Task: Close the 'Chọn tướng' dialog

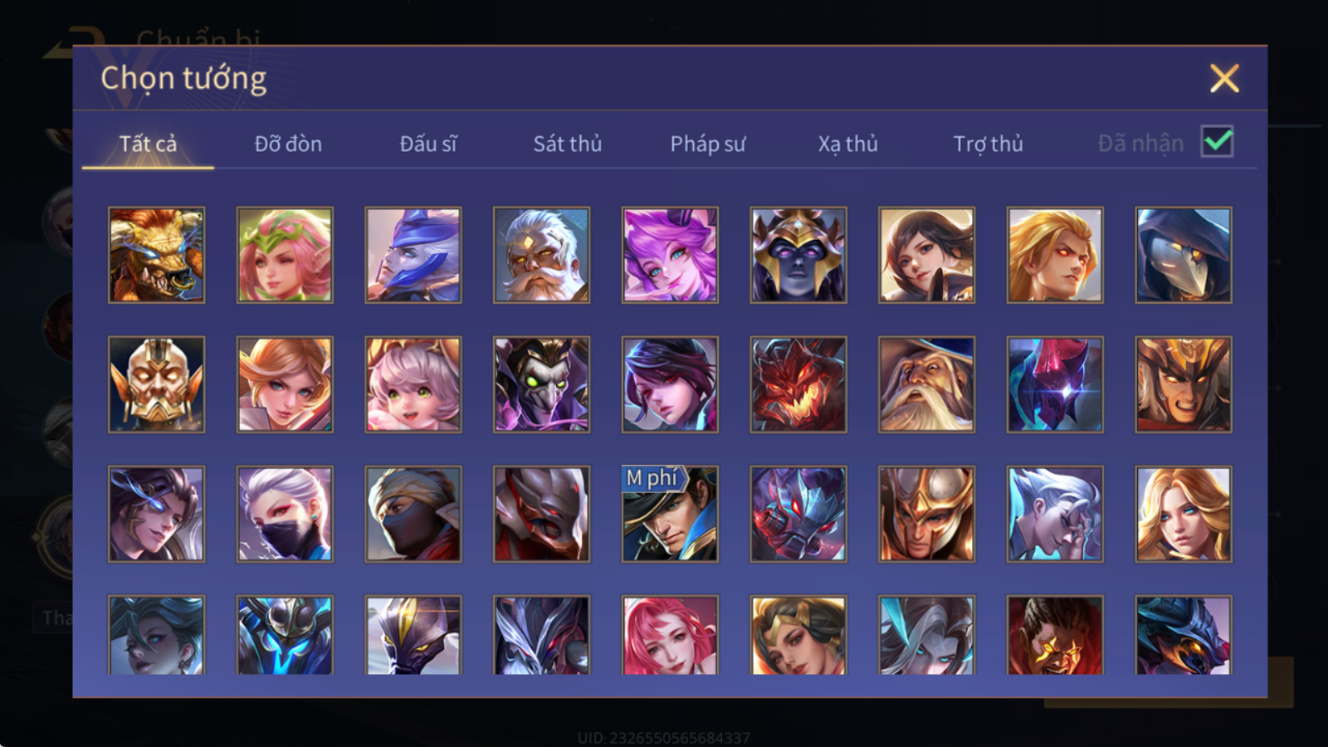Action: pyautogui.click(x=1224, y=78)
